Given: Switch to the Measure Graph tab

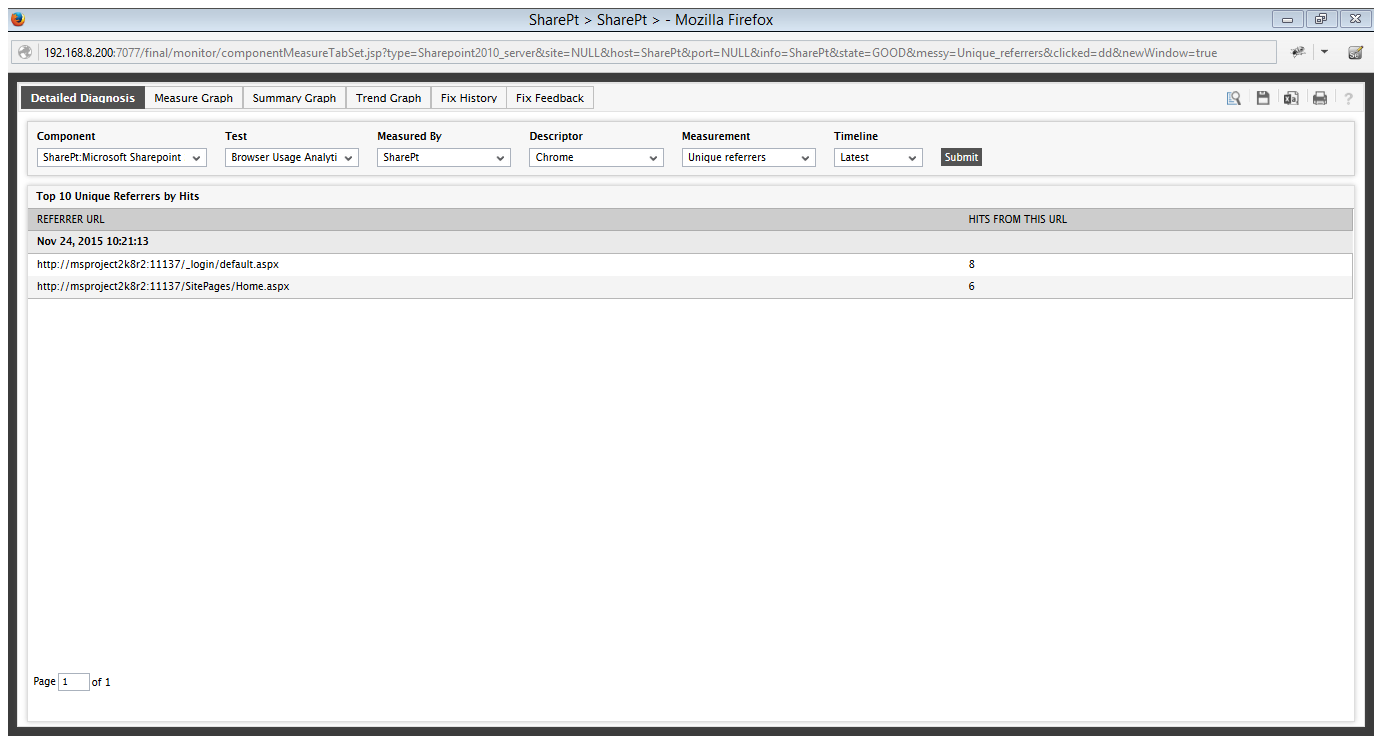Looking at the screenshot, I should [x=194, y=98].
